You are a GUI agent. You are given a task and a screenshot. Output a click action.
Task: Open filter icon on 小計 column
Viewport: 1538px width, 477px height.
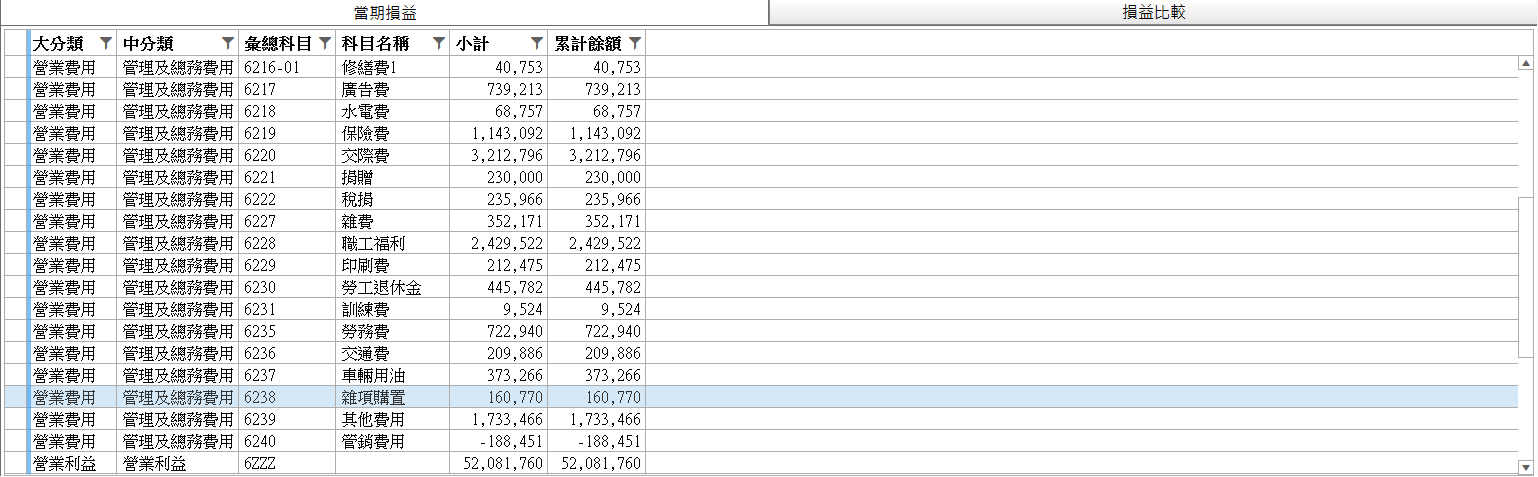(x=537, y=43)
